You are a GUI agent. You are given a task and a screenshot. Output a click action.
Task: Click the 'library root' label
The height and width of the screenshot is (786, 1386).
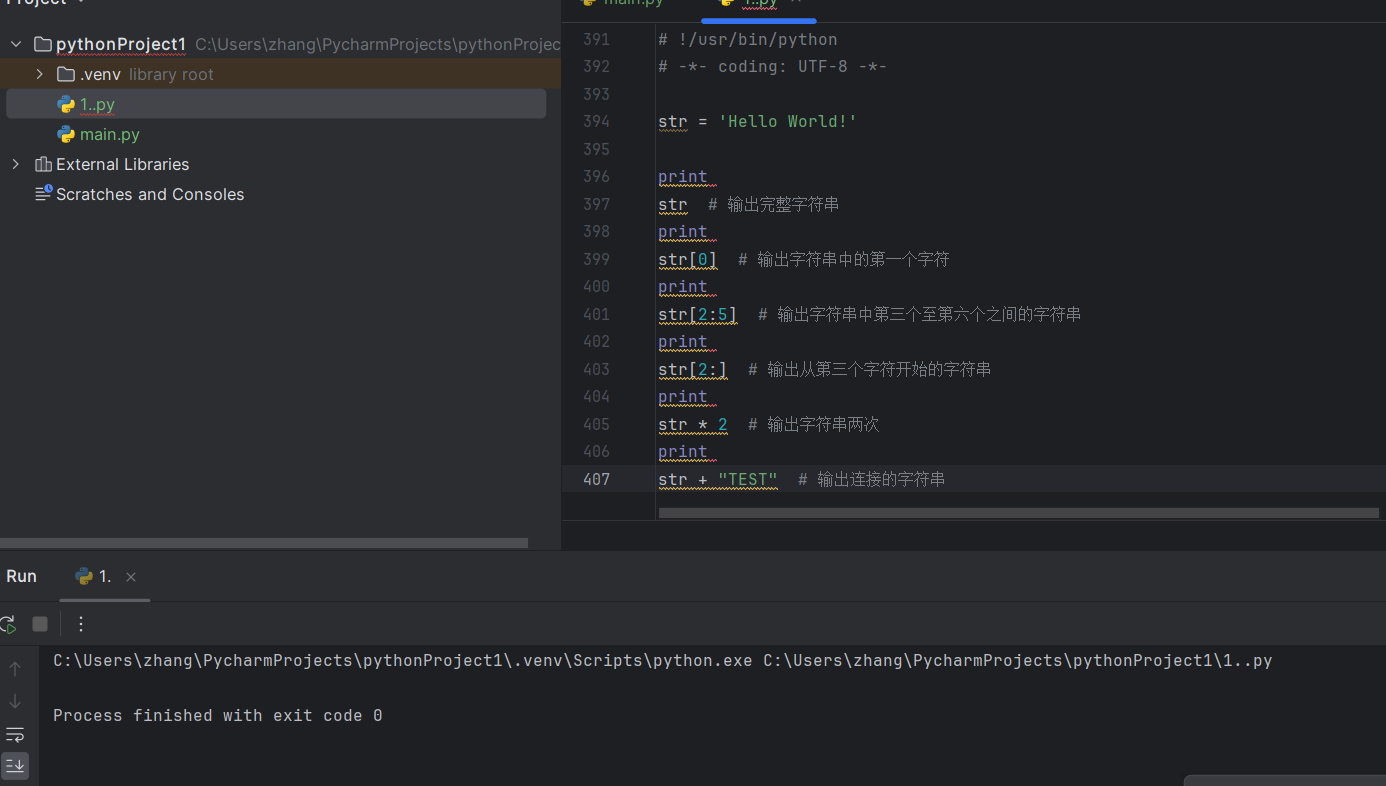(171, 74)
